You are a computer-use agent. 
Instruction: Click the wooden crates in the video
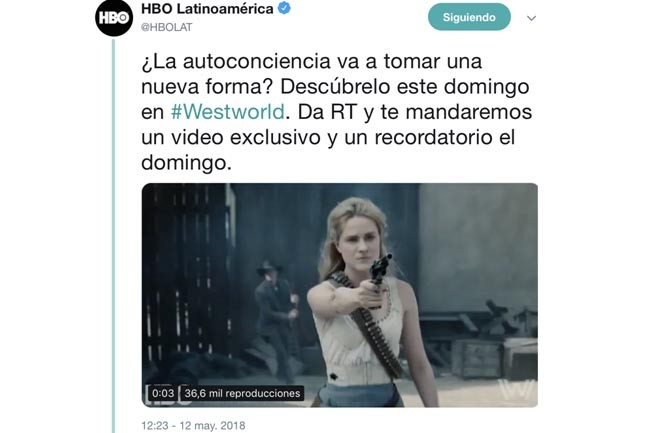point(493,356)
